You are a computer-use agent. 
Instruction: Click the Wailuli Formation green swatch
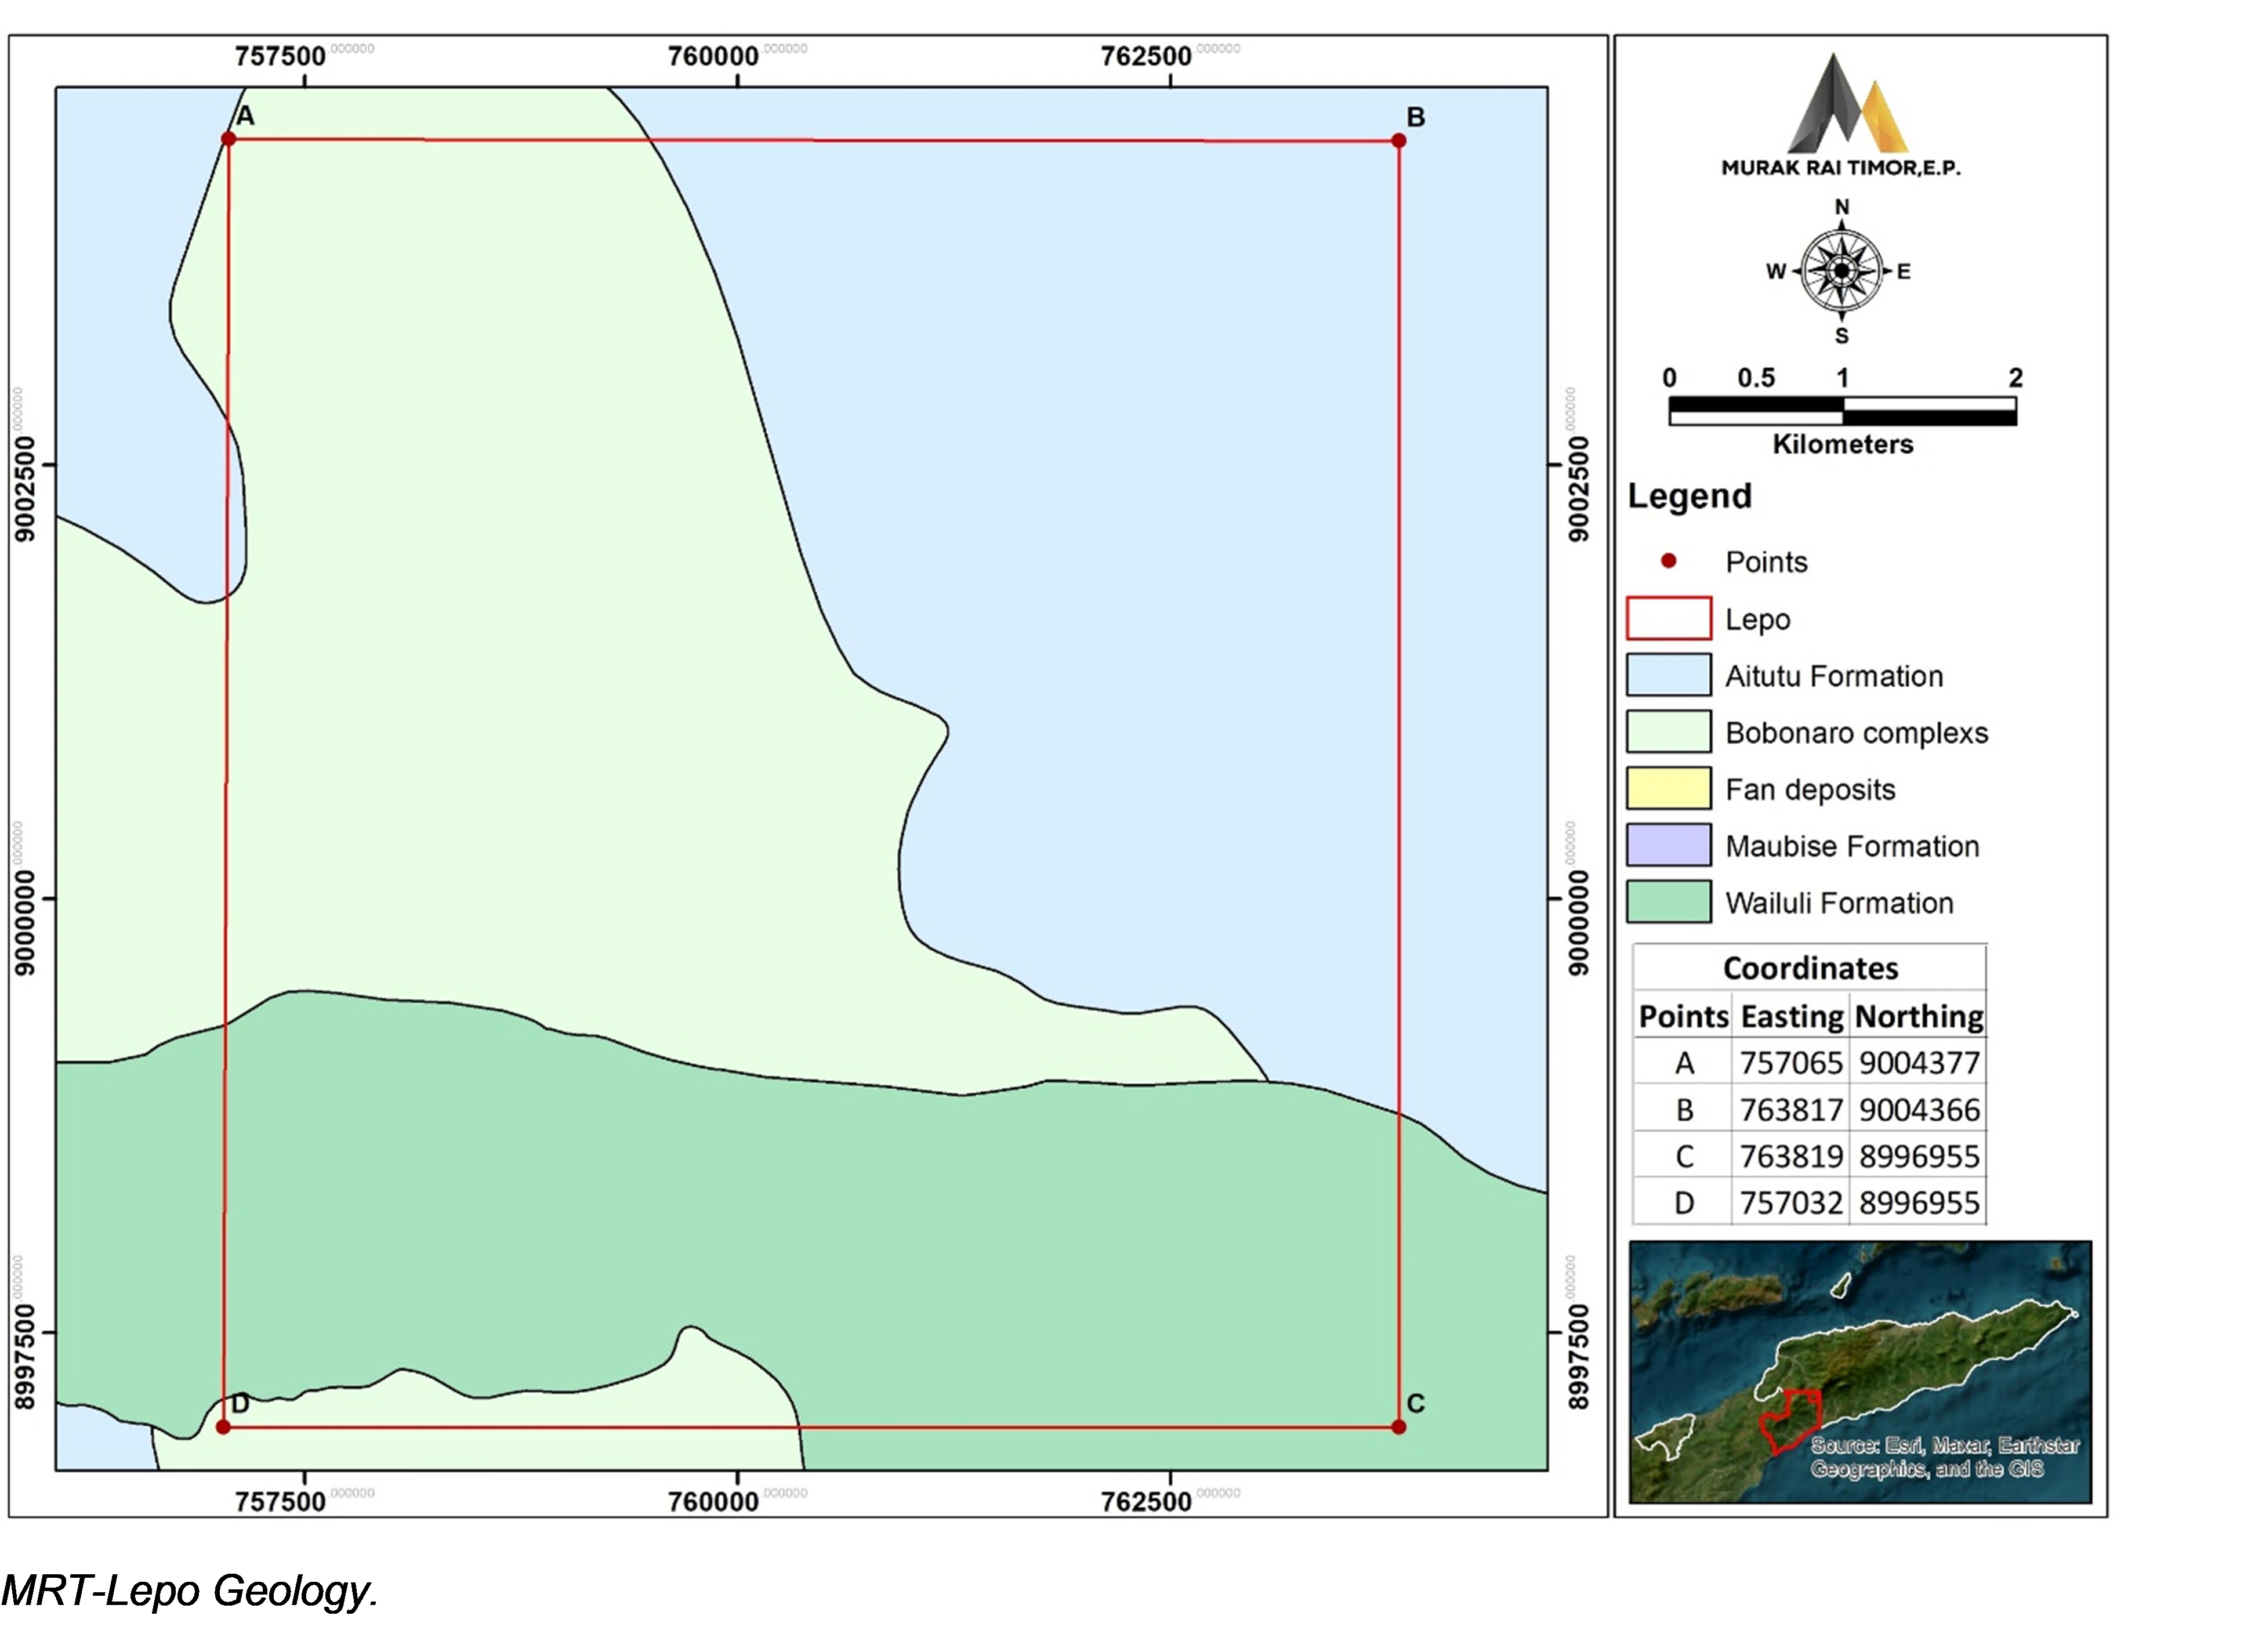pos(1668,902)
